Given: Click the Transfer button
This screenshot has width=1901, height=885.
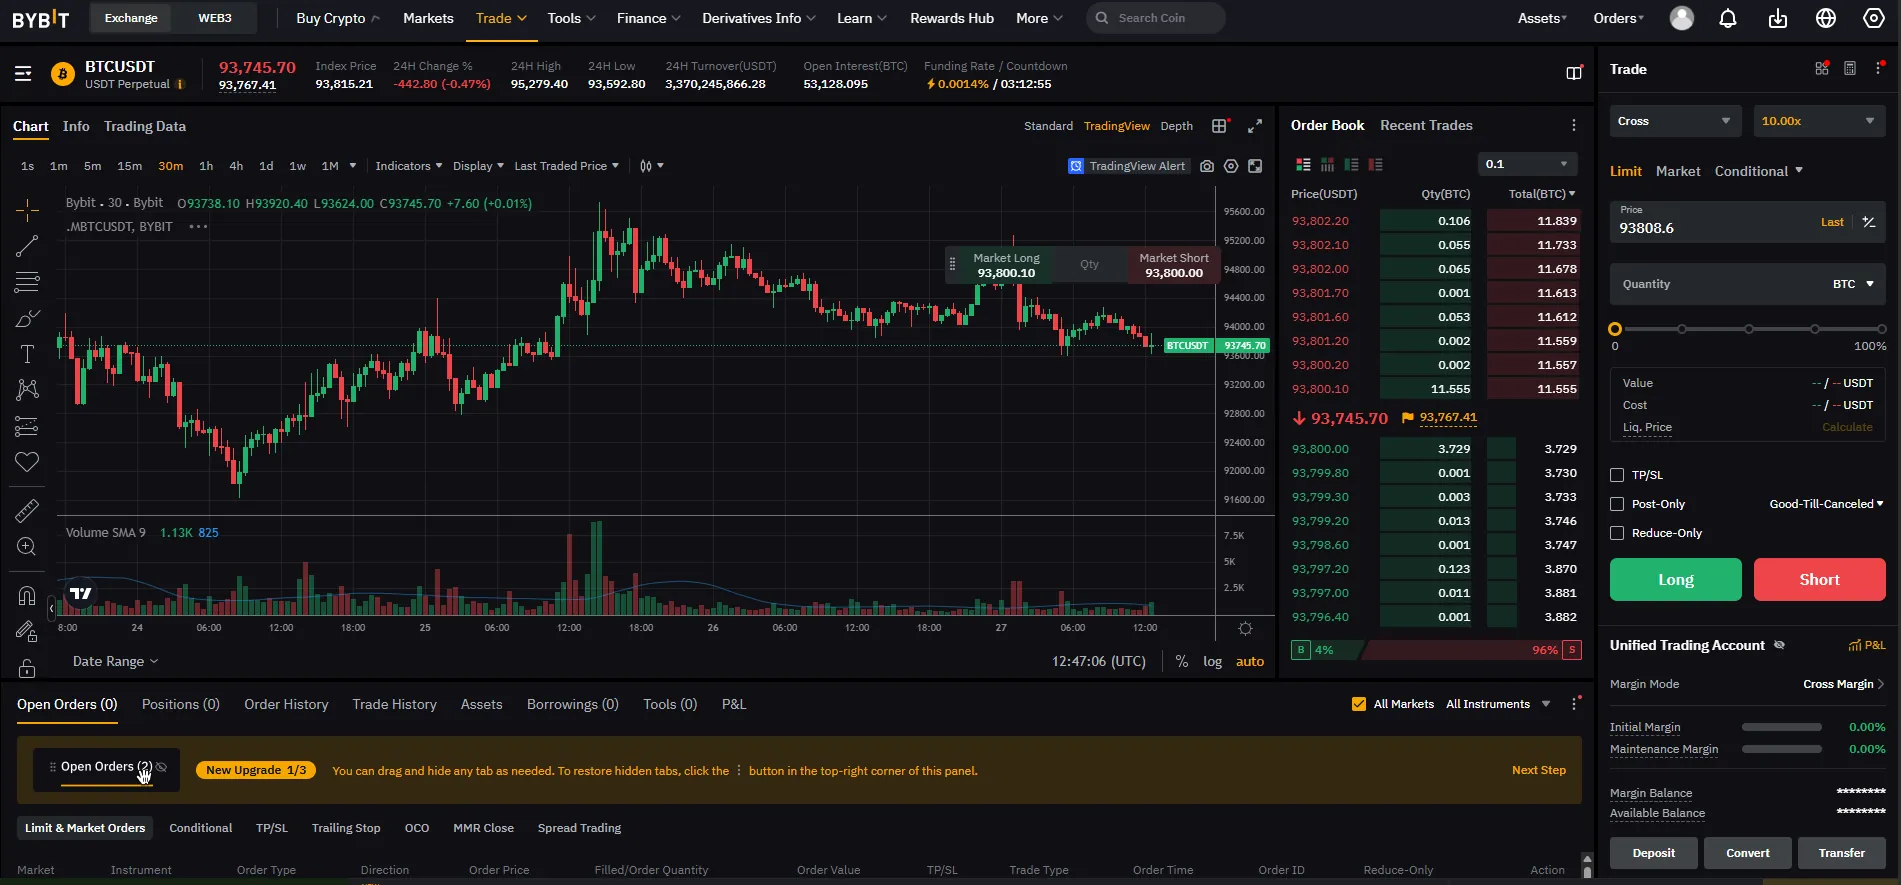Looking at the screenshot, I should pos(1842,853).
